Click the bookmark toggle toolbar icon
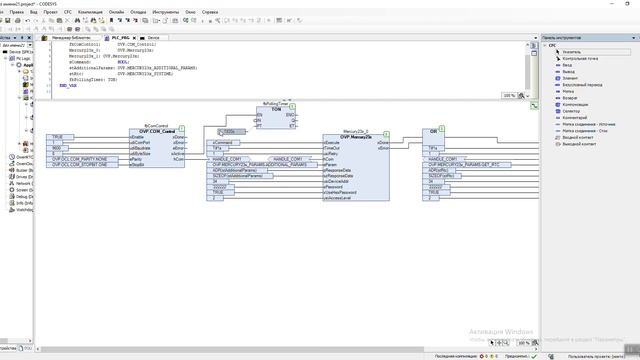 (111, 20)
